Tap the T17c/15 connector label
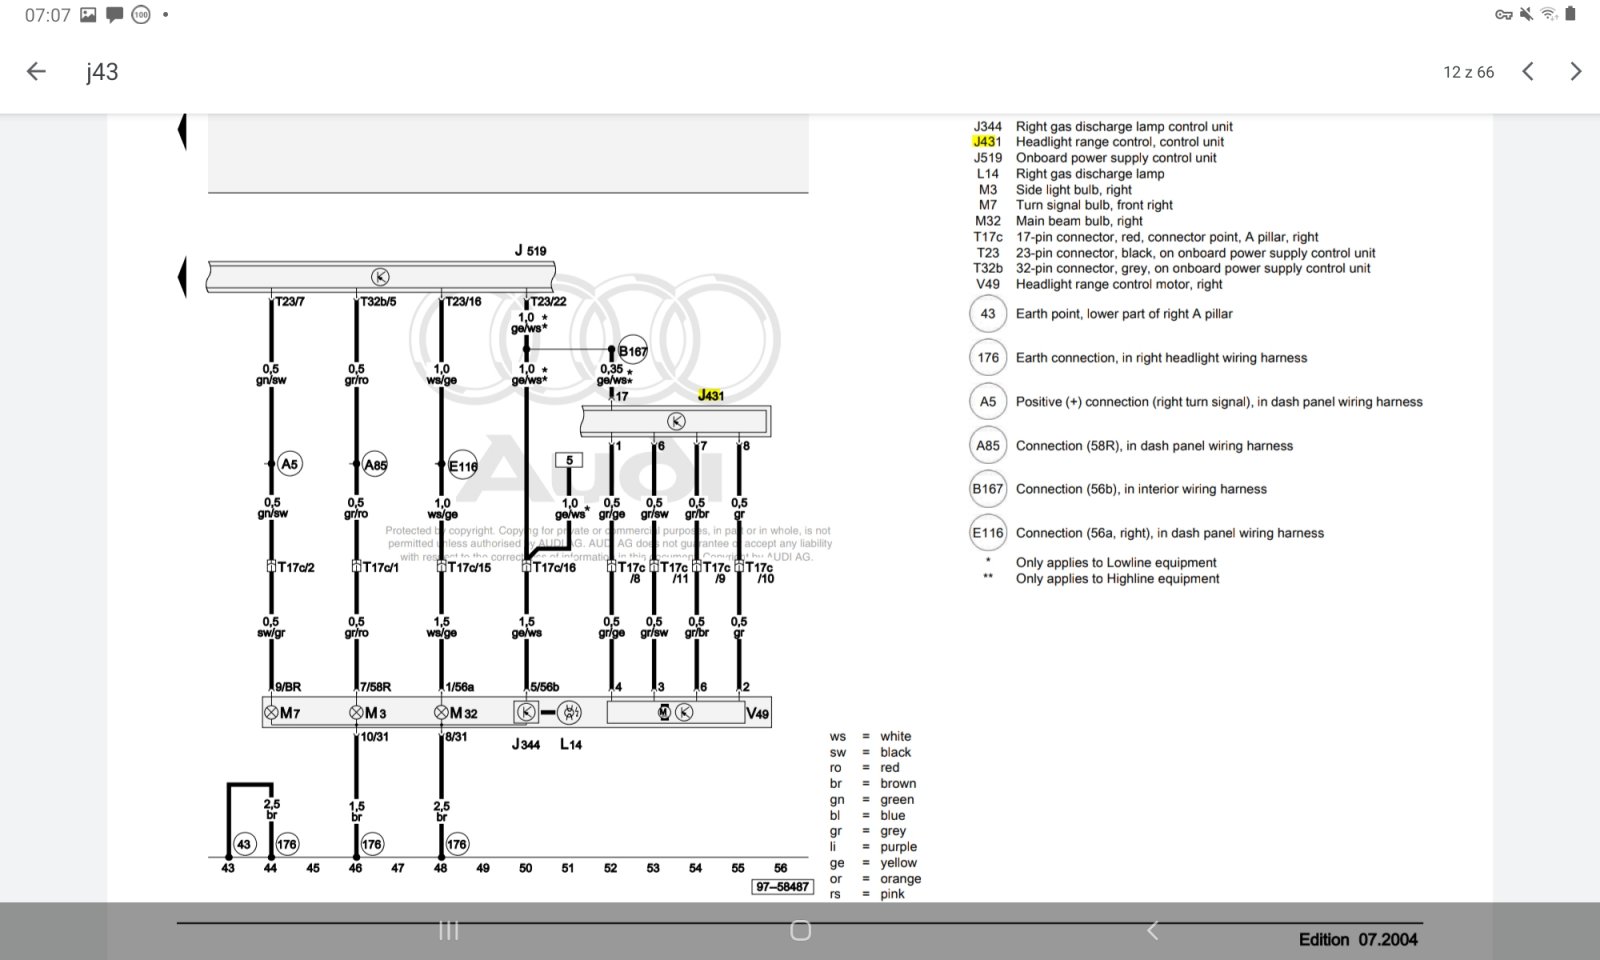 coord(470,567)
